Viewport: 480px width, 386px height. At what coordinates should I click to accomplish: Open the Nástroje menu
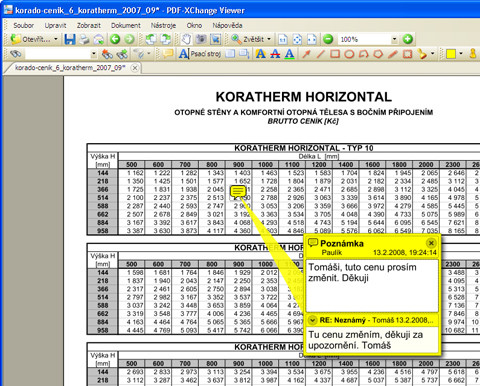(163, 25)
